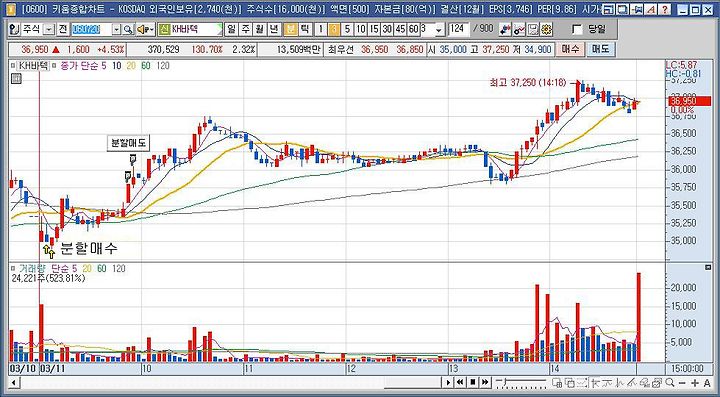The width and height of the screenshot is (720, 397).
Task: Click the left arrow of the horizontal scrollbar
Action: click(13, 382)
